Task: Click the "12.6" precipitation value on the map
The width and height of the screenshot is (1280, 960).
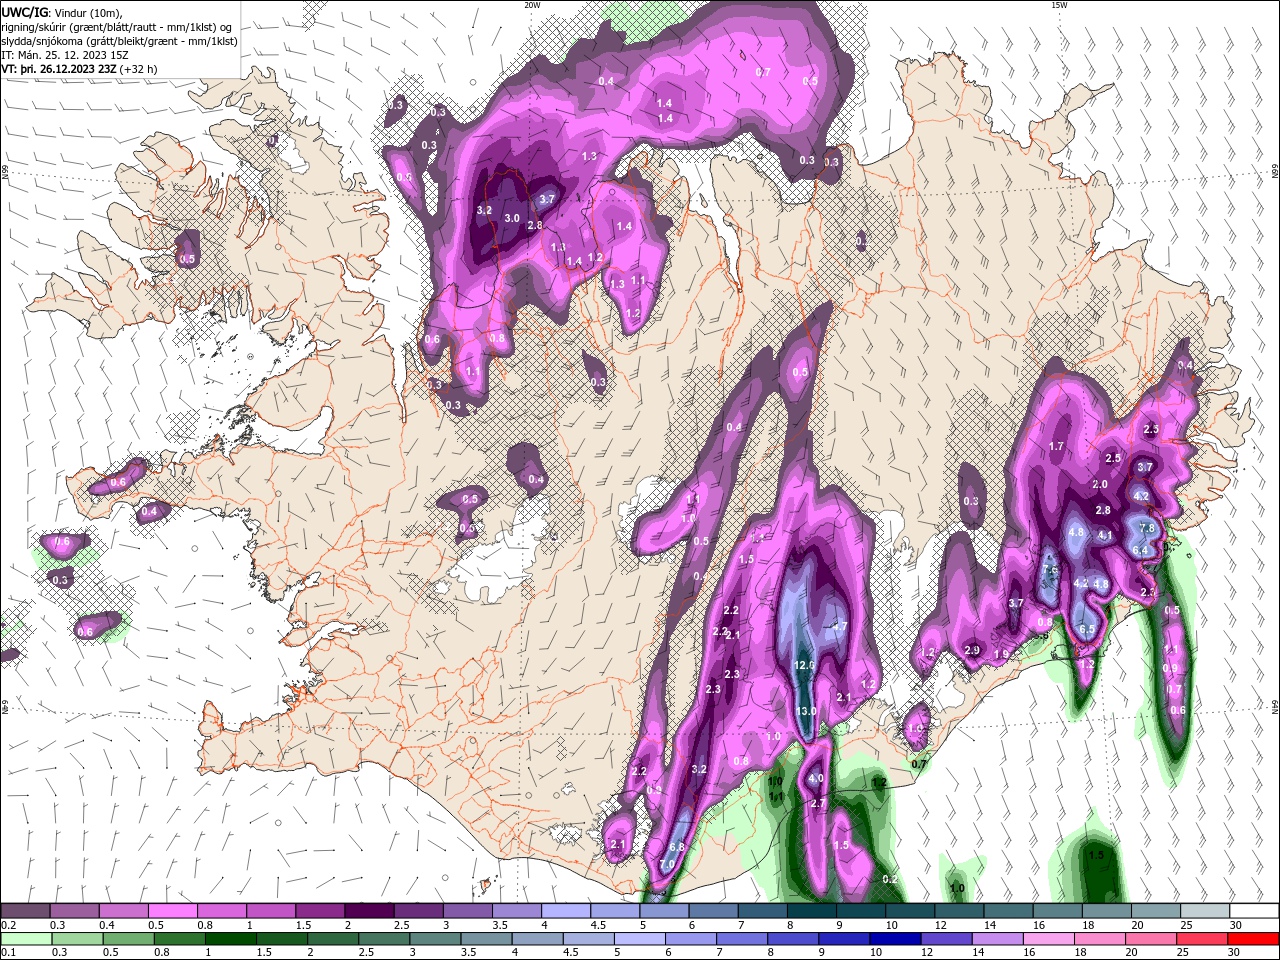Action: pyautogui.click(x=804, y=665)
